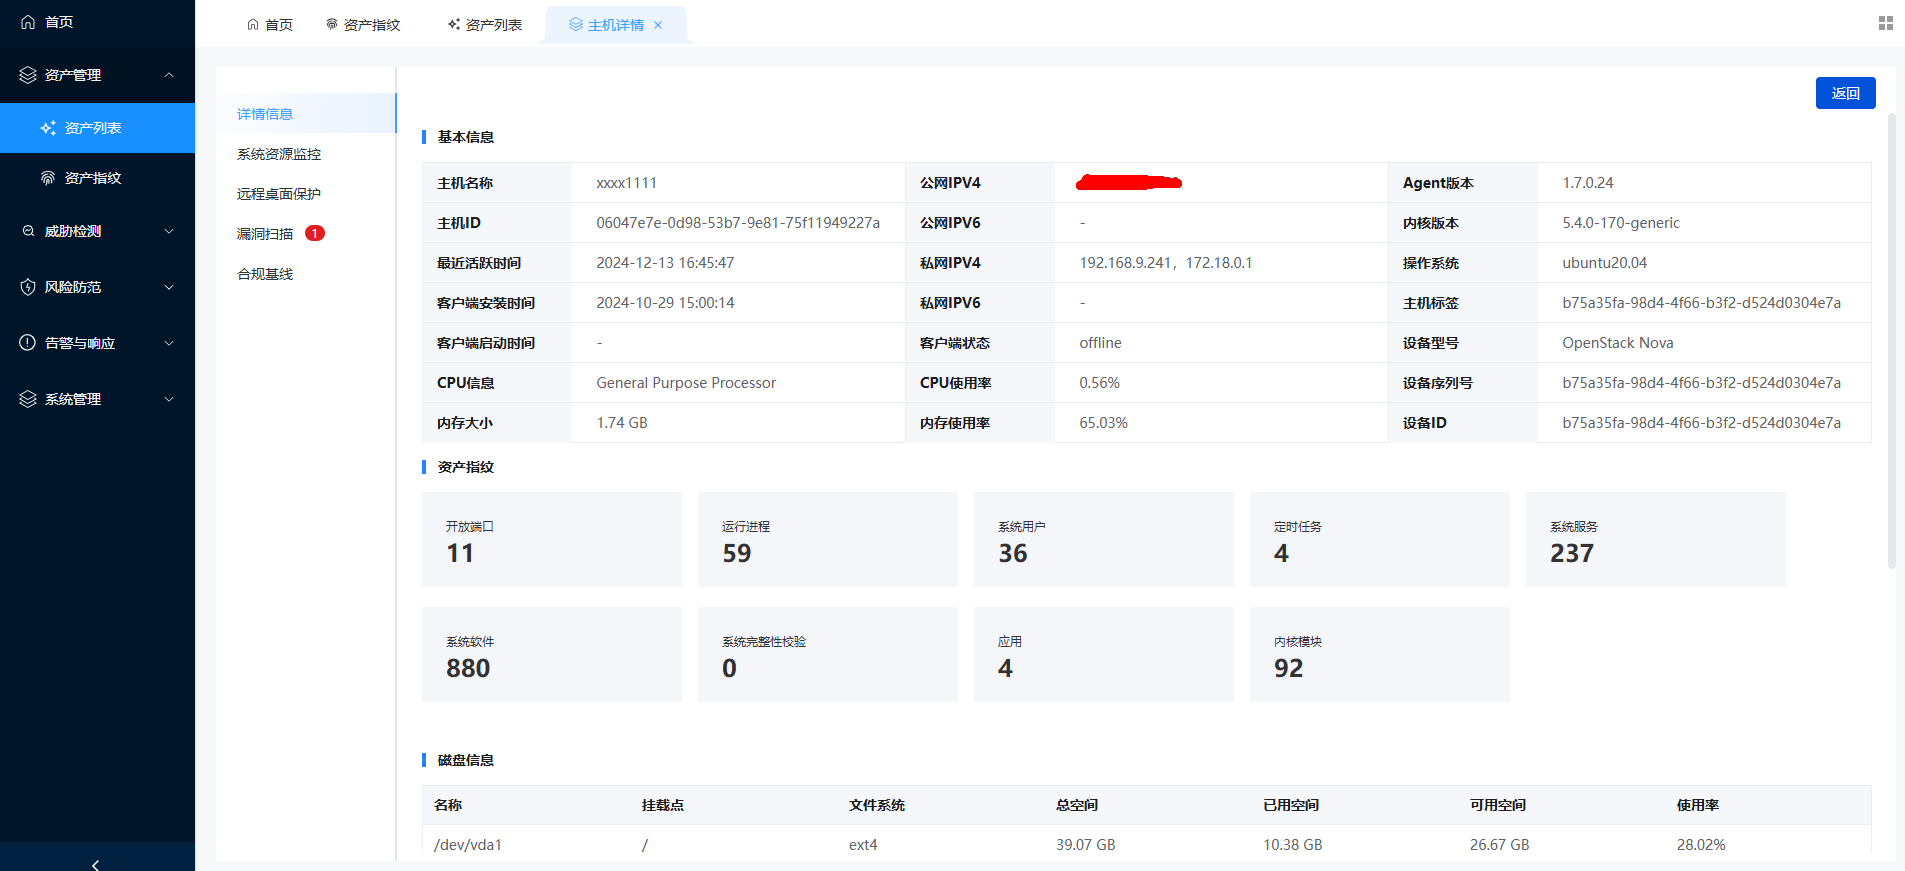Open the 漏洞扫描 section
The width and height of the screenshot is (1905, 871).
[x=265, y=234]
